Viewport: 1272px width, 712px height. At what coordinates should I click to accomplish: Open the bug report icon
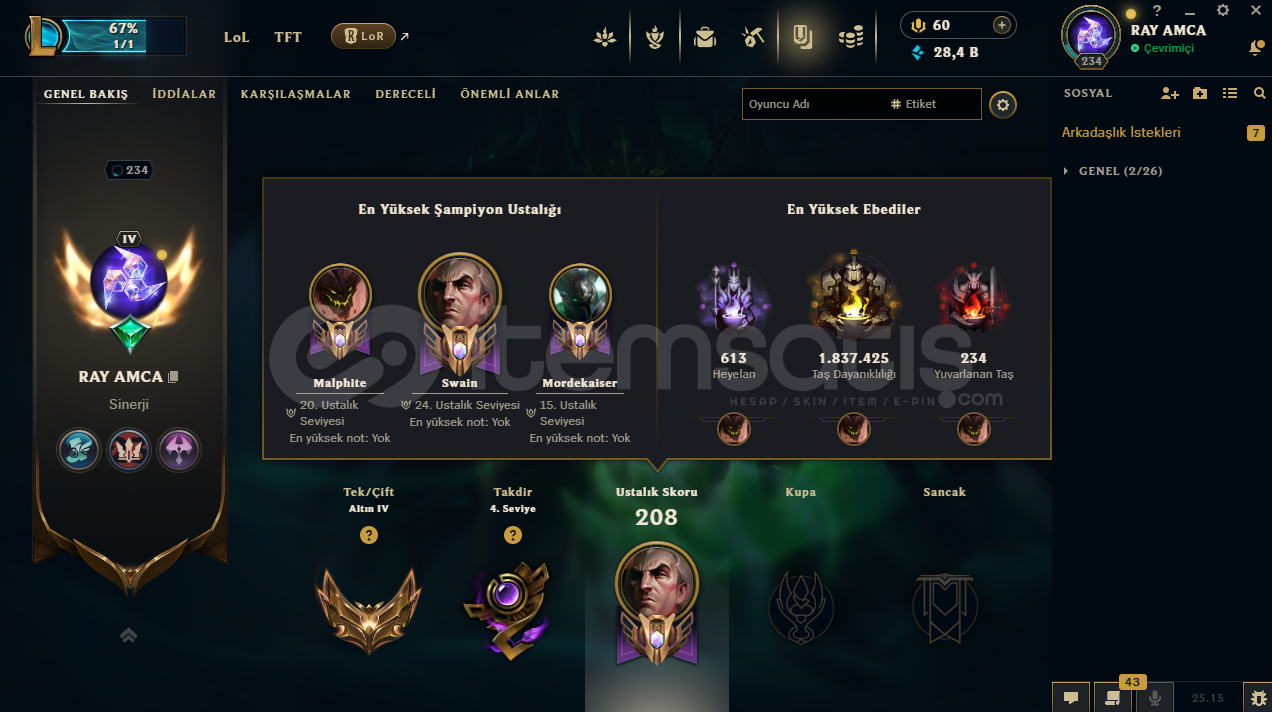coord(1256,698)
